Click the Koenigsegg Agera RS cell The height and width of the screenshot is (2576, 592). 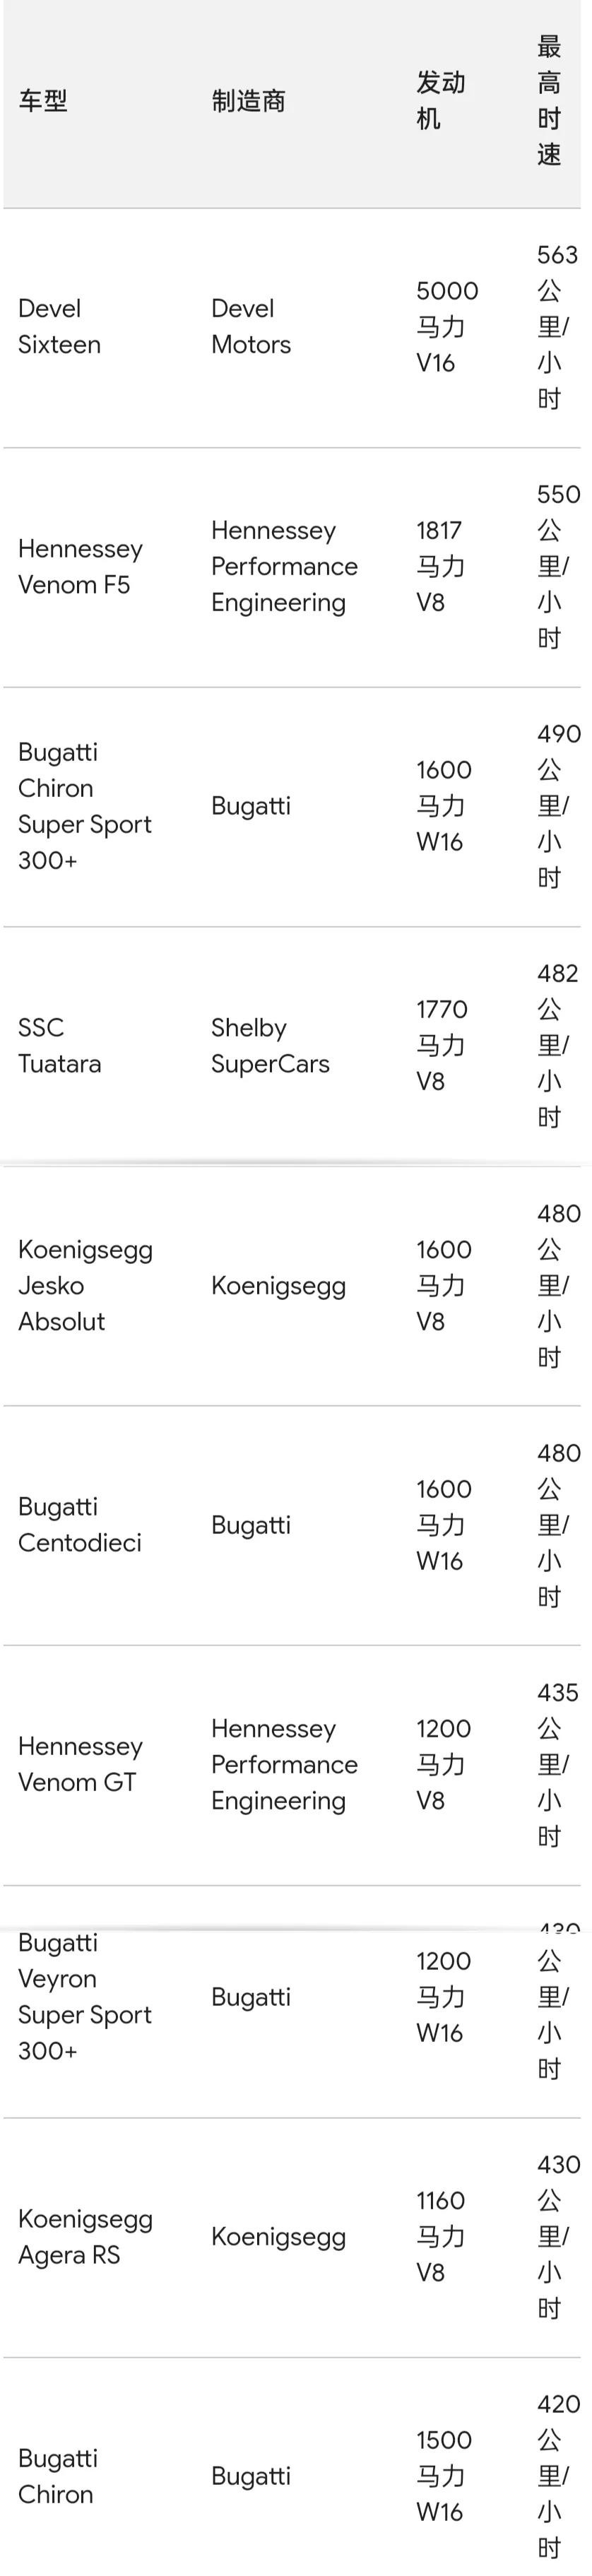(84, 2237)
